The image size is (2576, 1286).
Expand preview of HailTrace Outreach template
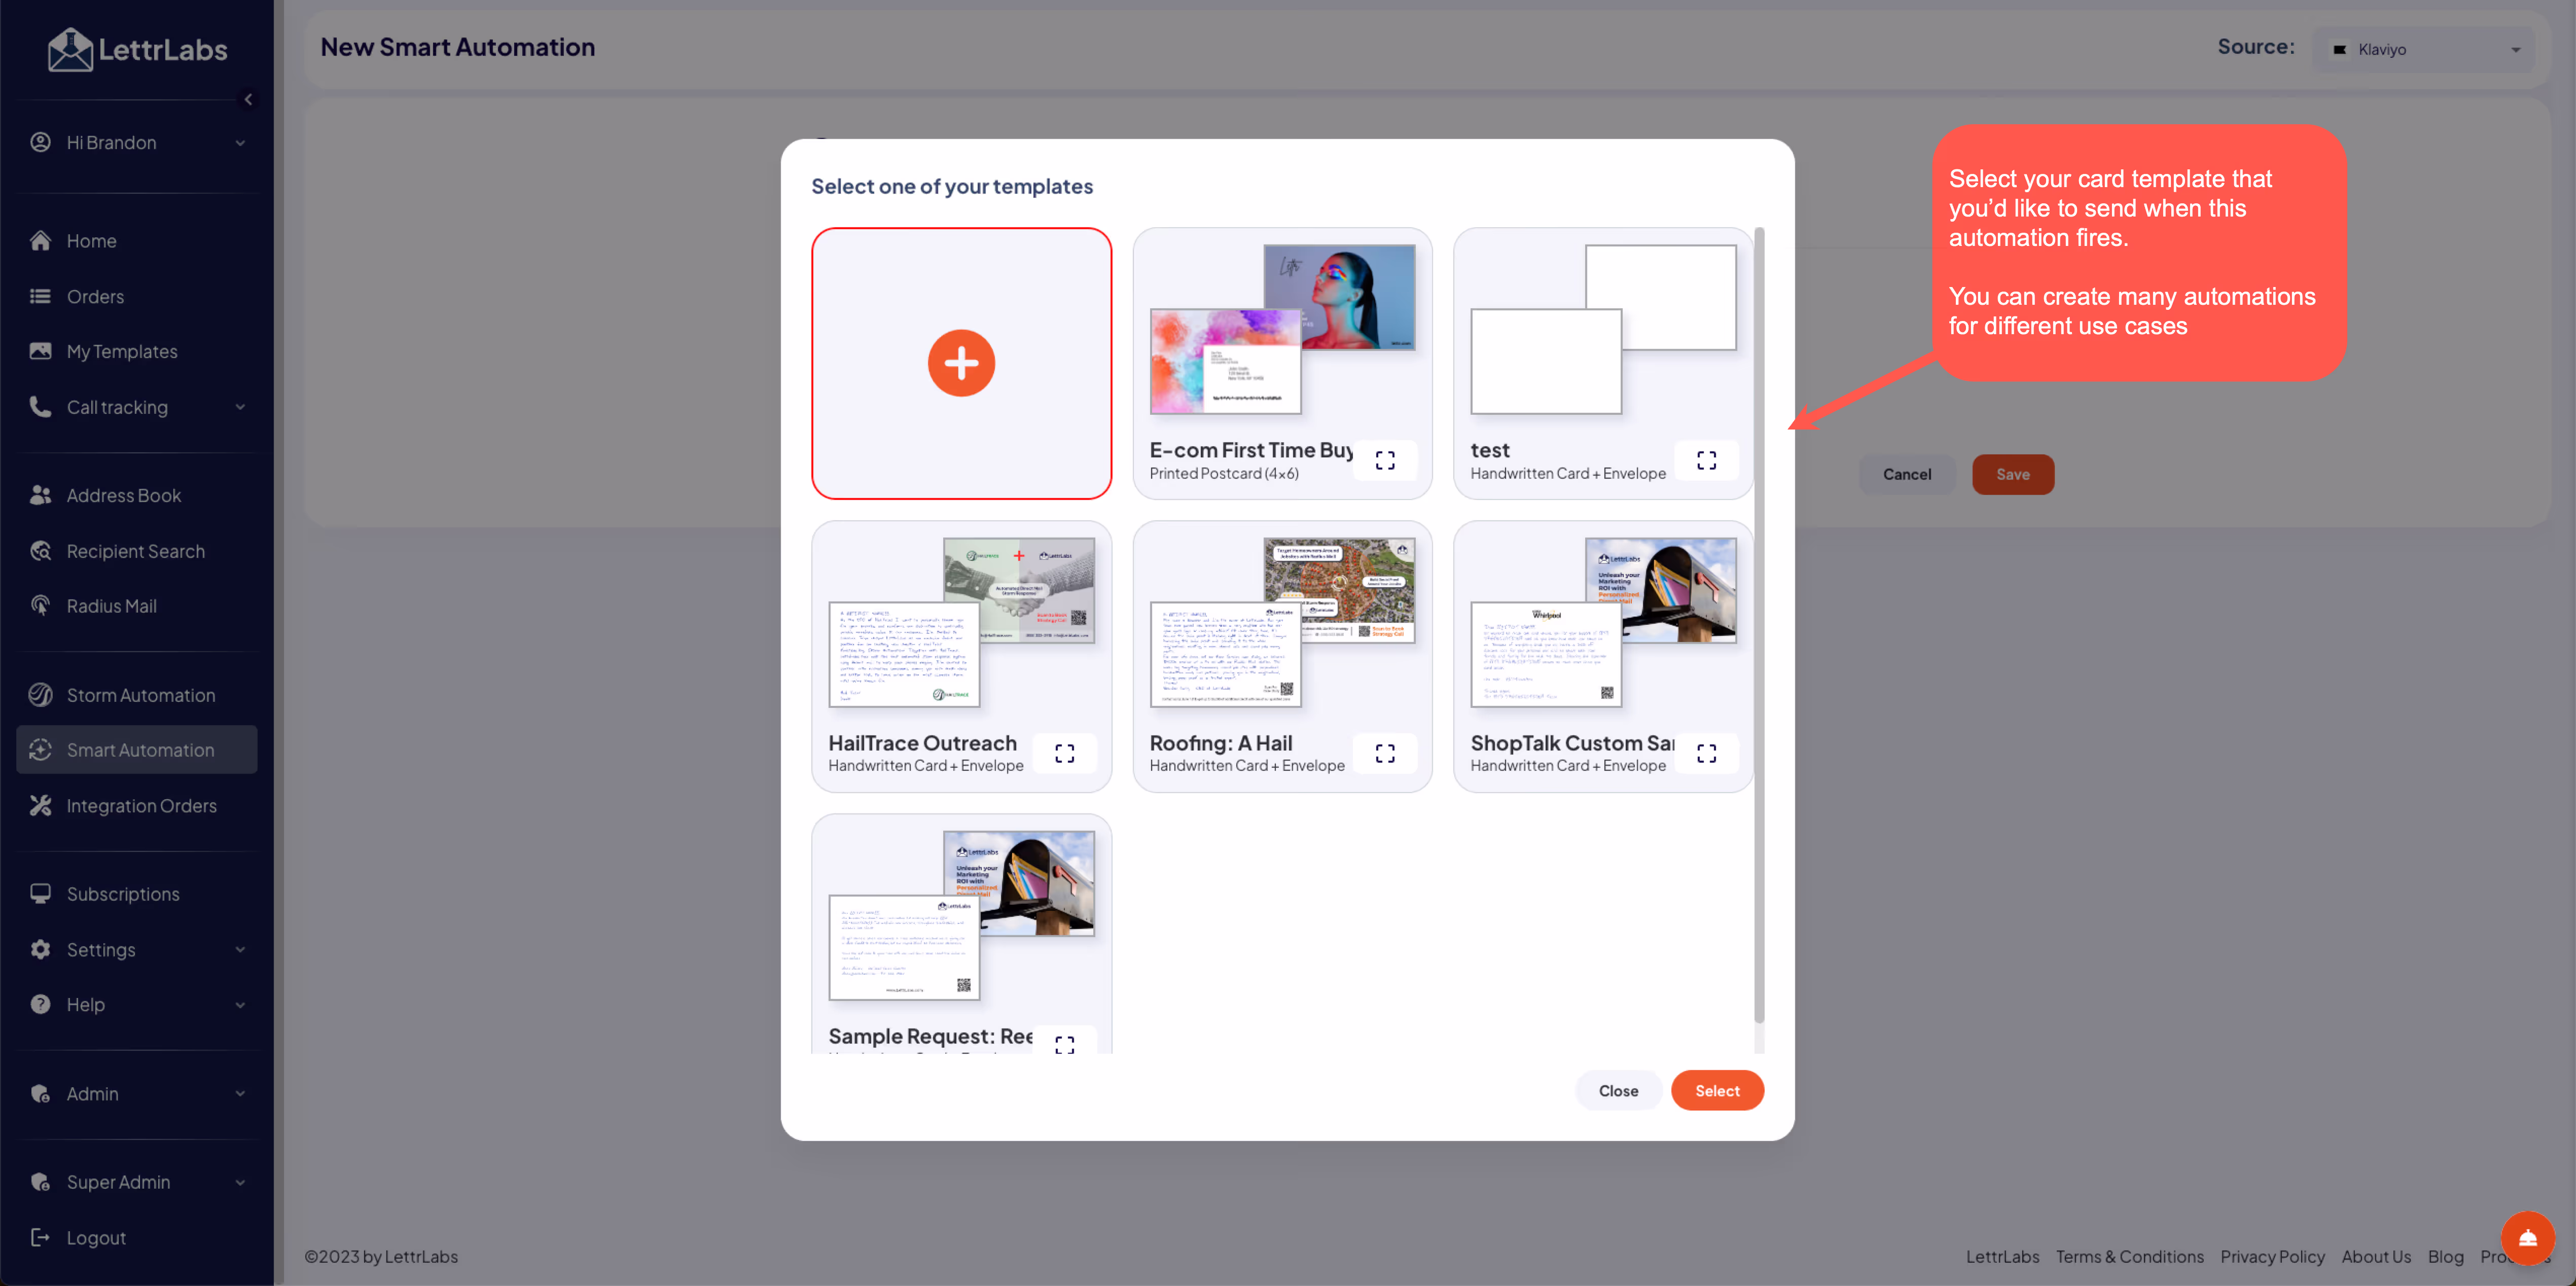[x=1064, y=753]
